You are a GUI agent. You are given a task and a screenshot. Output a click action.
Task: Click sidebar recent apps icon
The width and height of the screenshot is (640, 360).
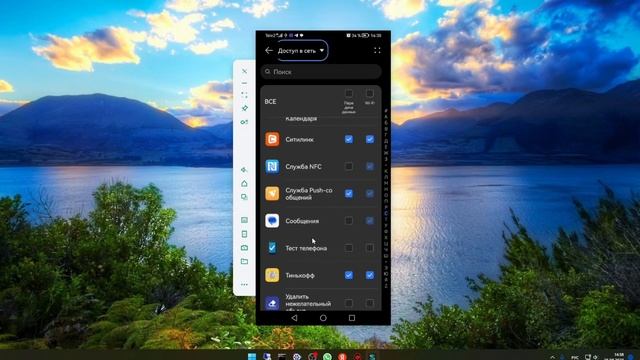pyautogui.click(x=244, y=197)
